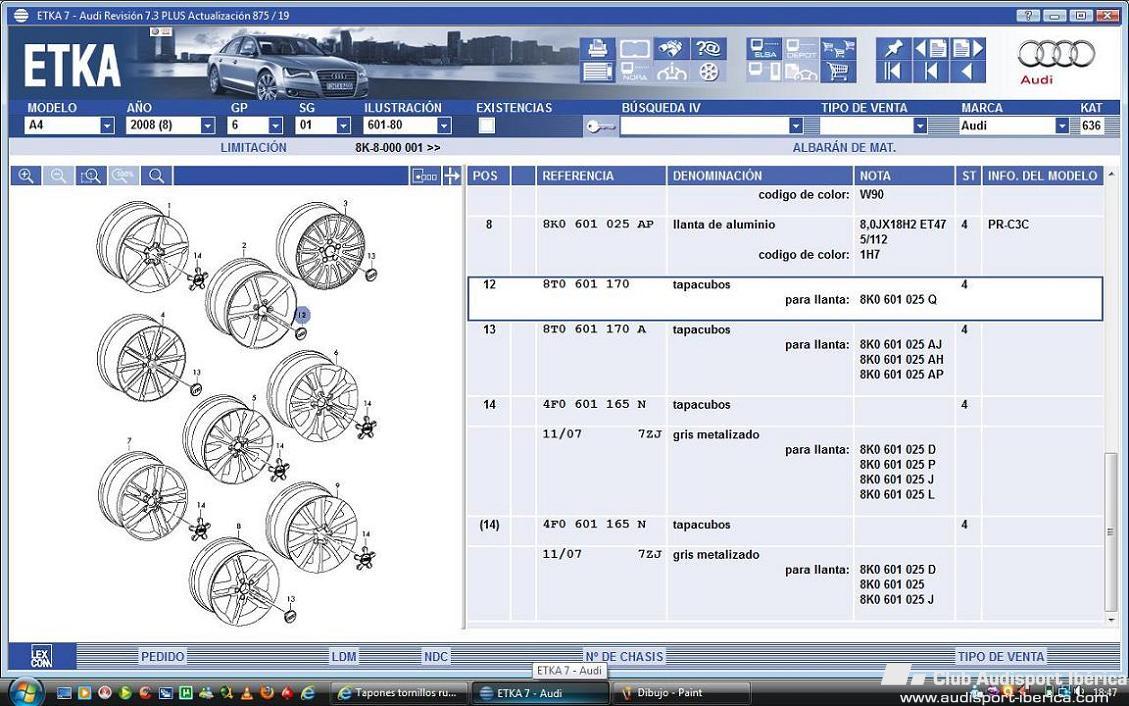Screen dimensions: 1129x706
Task: Open the ELSA workshop information icon
Action: [x=764, y=48]
